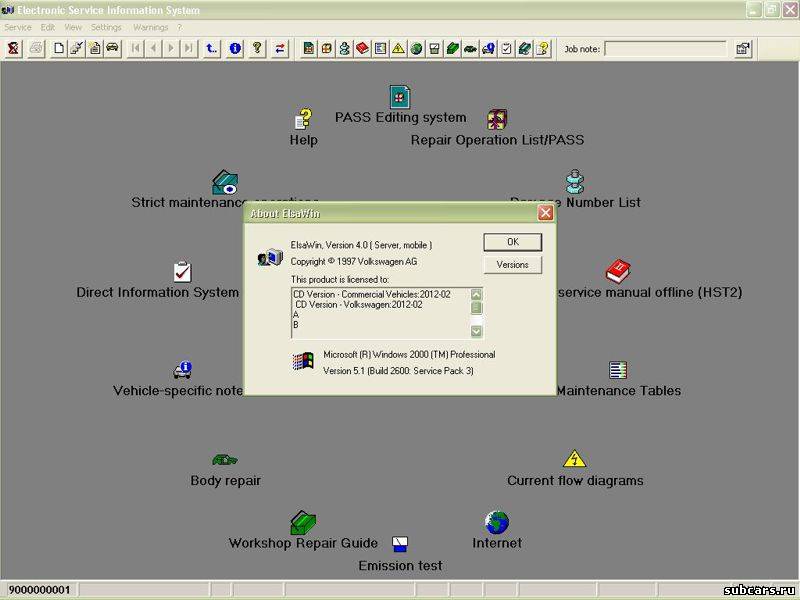Viewport: 800px width, 600px height.
Task: Click the yellow question mark toolbar icon
Action: 257,48
